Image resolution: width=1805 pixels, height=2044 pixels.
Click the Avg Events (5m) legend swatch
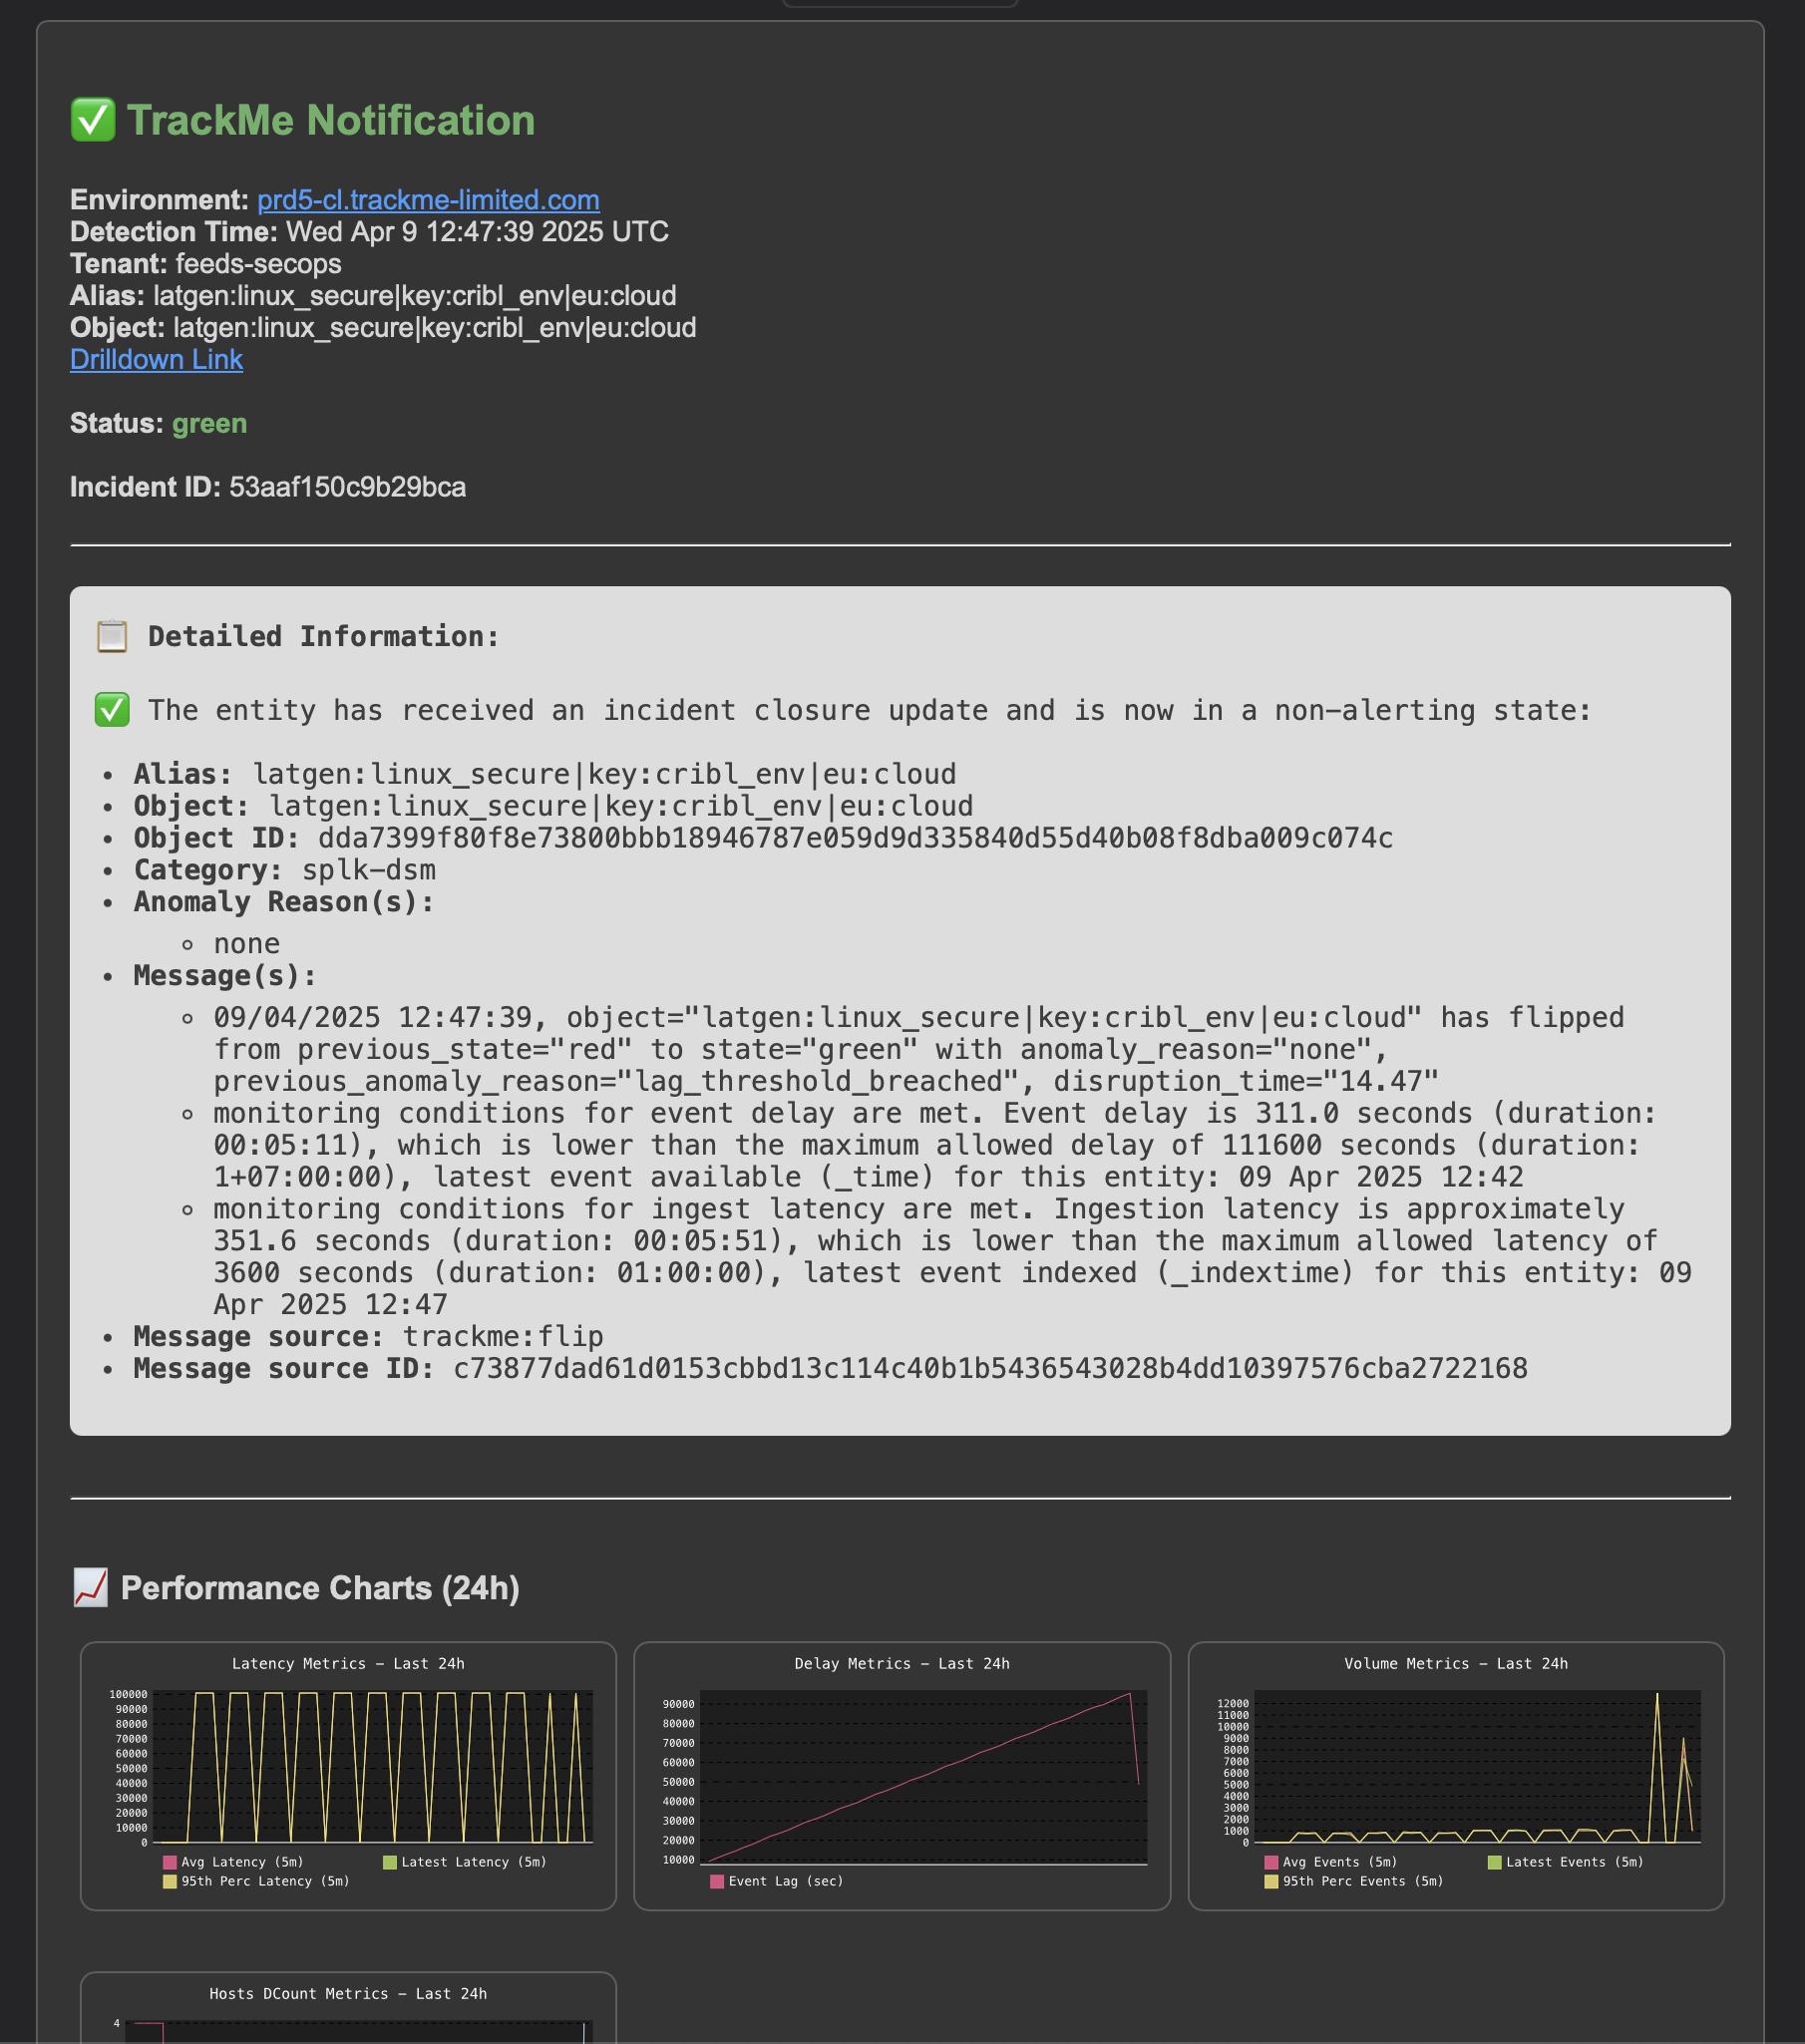pyautogui.click(x=1271, y=1862)
